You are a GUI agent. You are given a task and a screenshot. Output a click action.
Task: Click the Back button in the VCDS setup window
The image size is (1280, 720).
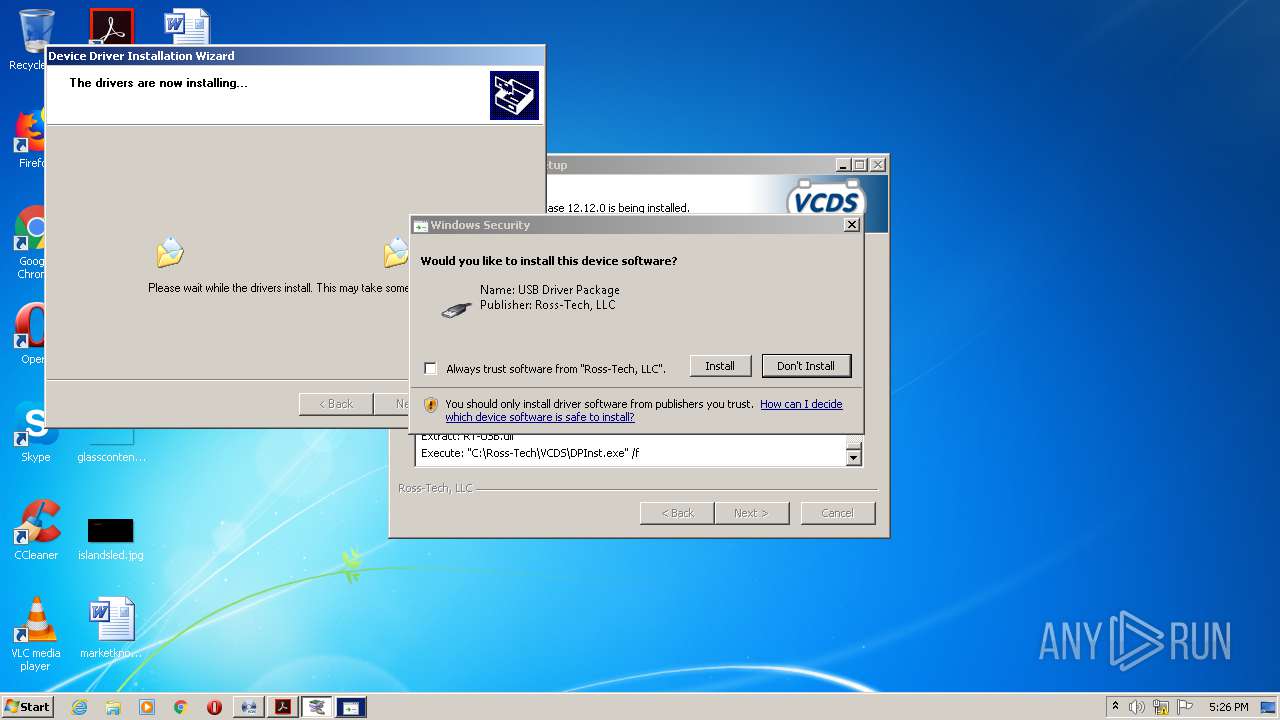pos(677,513)
